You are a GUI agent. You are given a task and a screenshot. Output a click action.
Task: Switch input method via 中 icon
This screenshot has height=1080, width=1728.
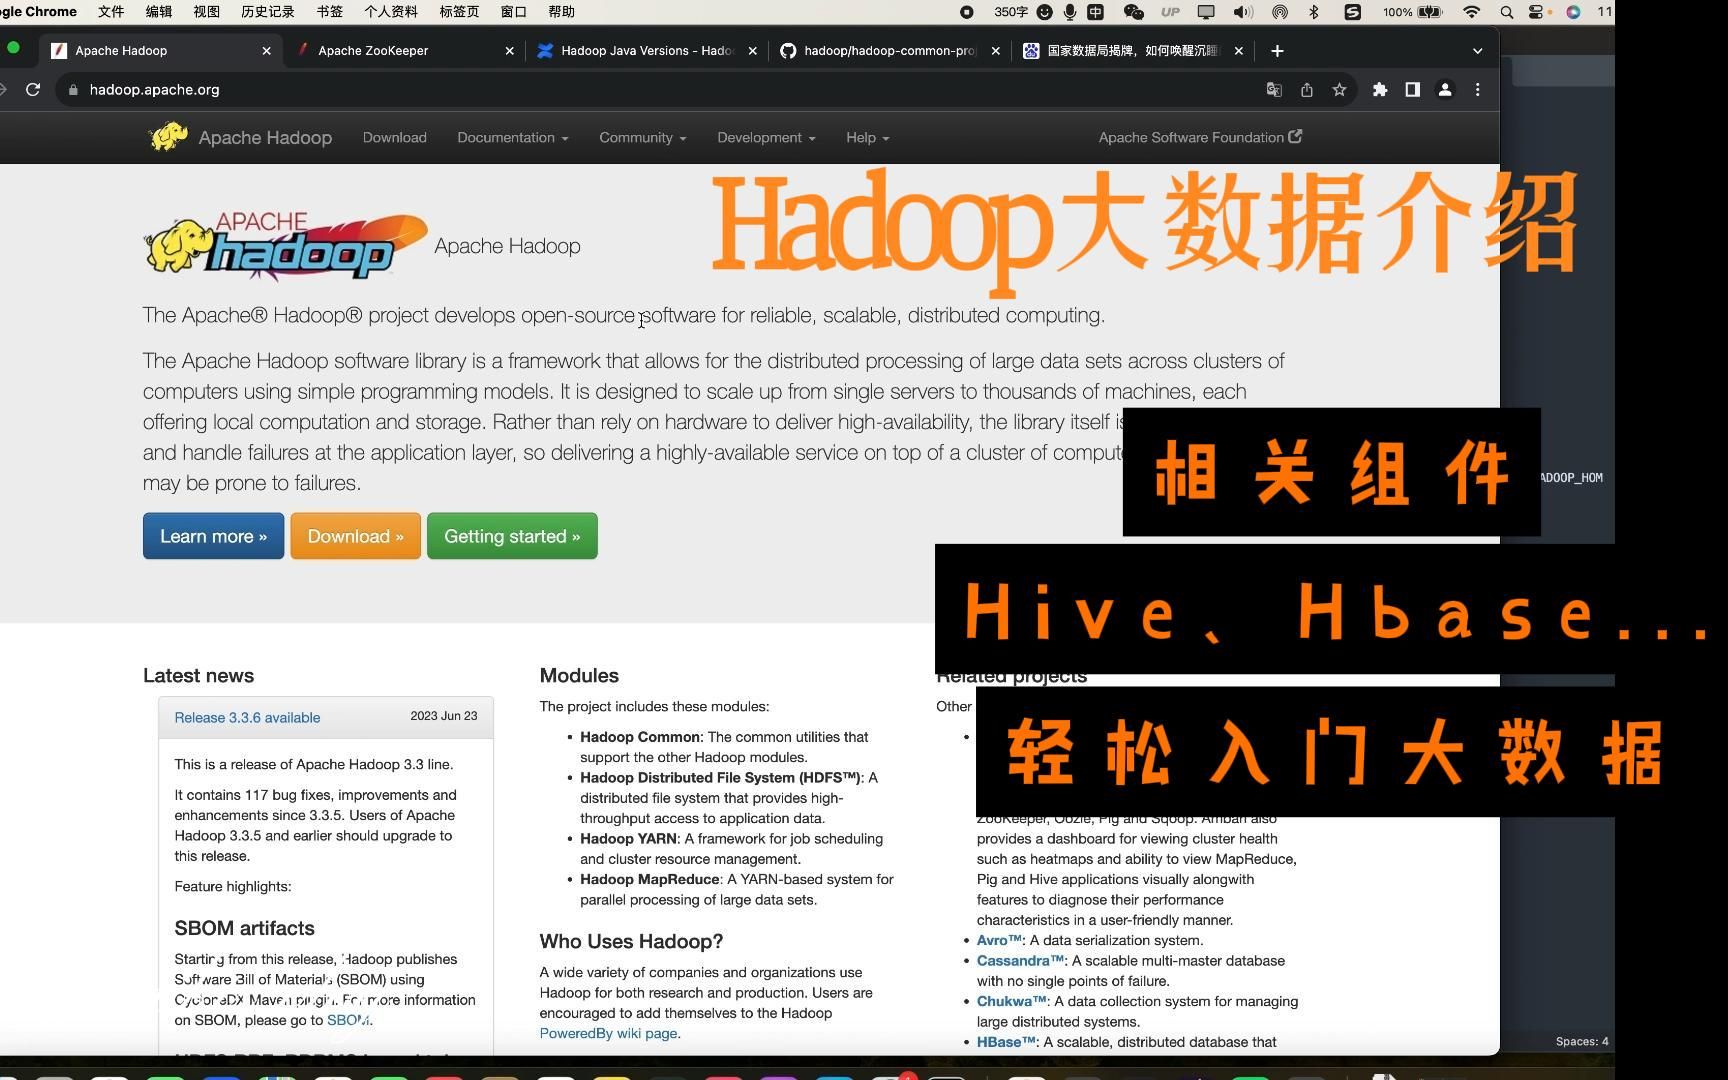1096,12
